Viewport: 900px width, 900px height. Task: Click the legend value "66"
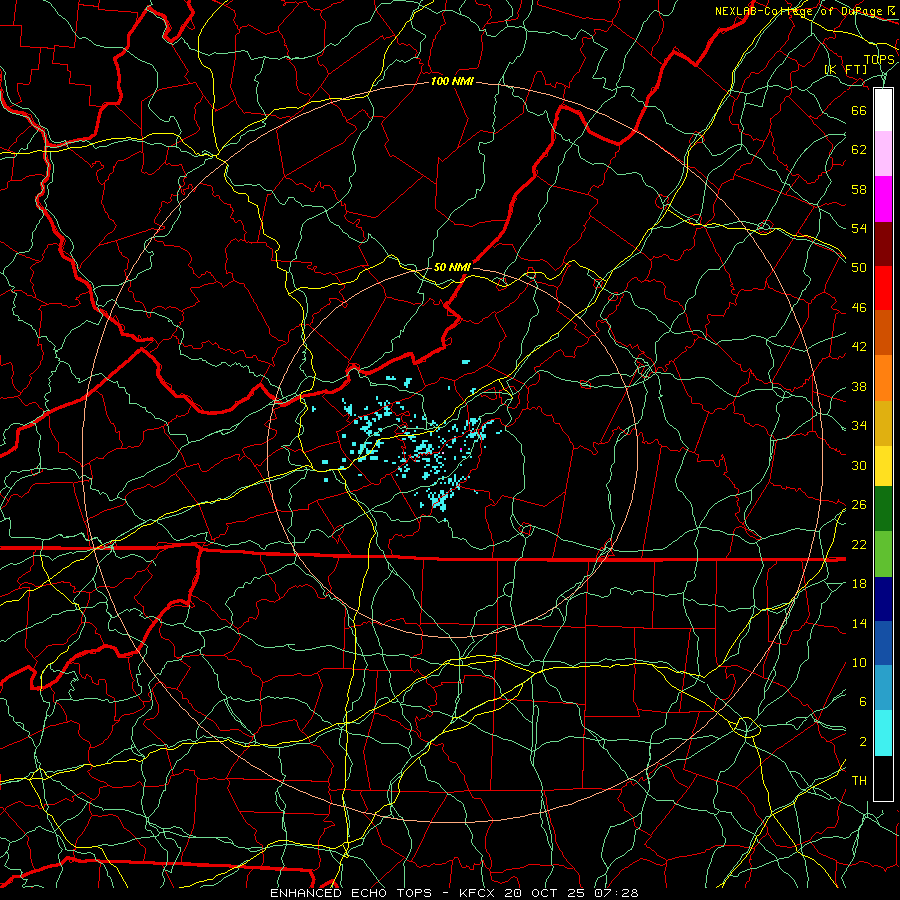click(859, 110)
